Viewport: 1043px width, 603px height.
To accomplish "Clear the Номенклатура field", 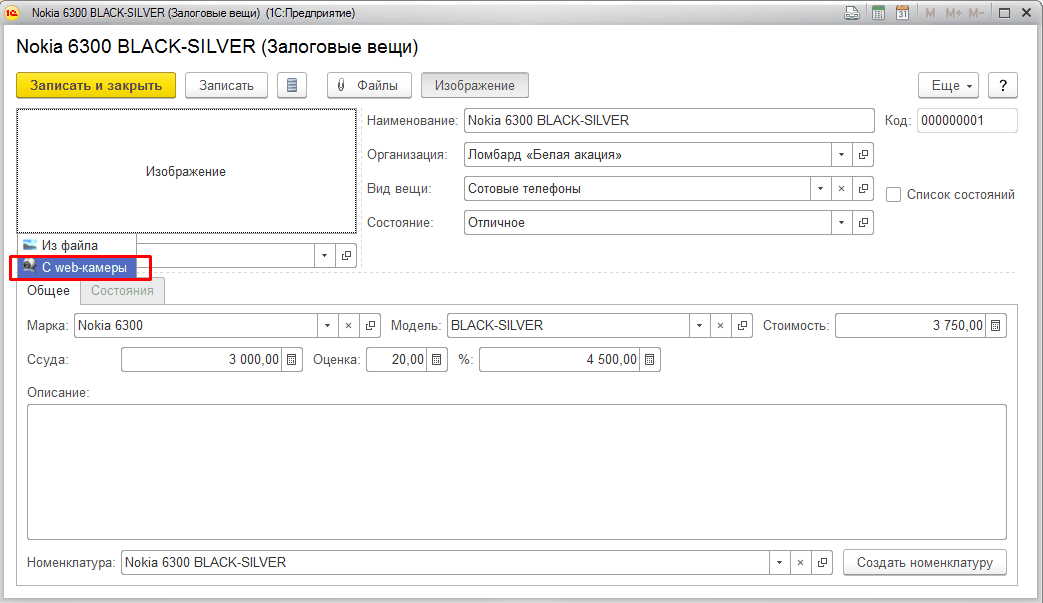I will click(800, 562).
